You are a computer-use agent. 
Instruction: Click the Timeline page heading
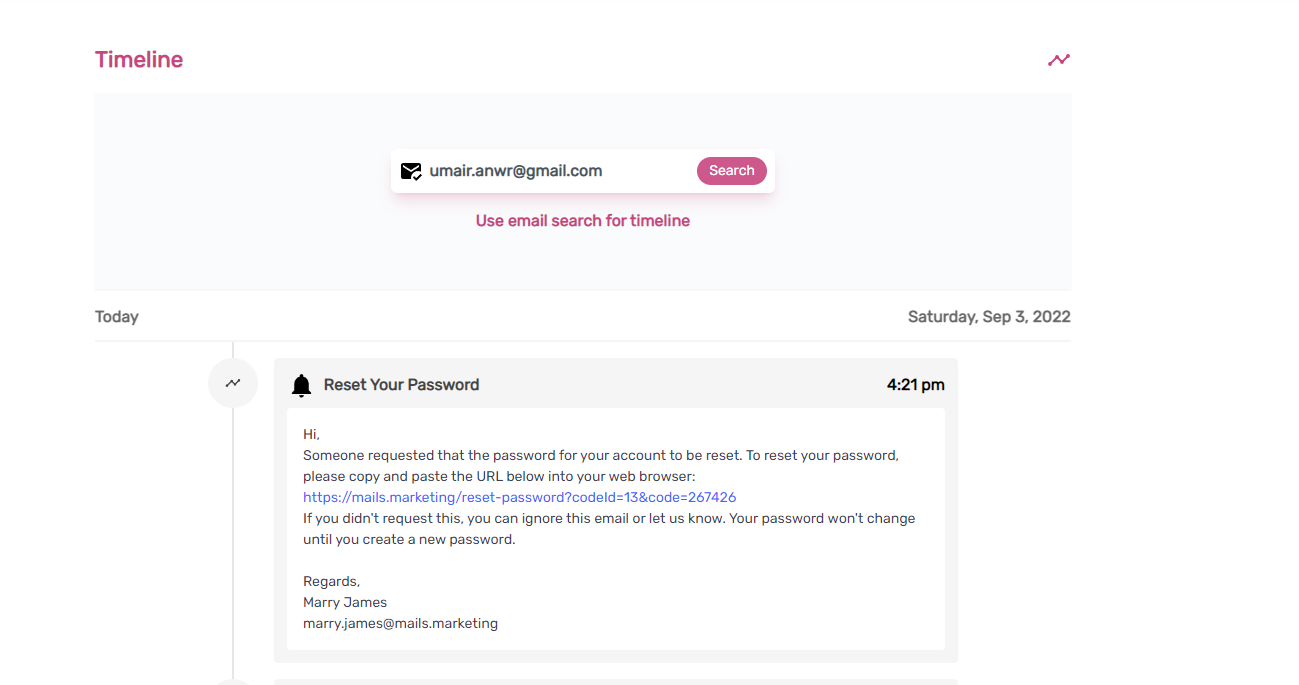139,60
